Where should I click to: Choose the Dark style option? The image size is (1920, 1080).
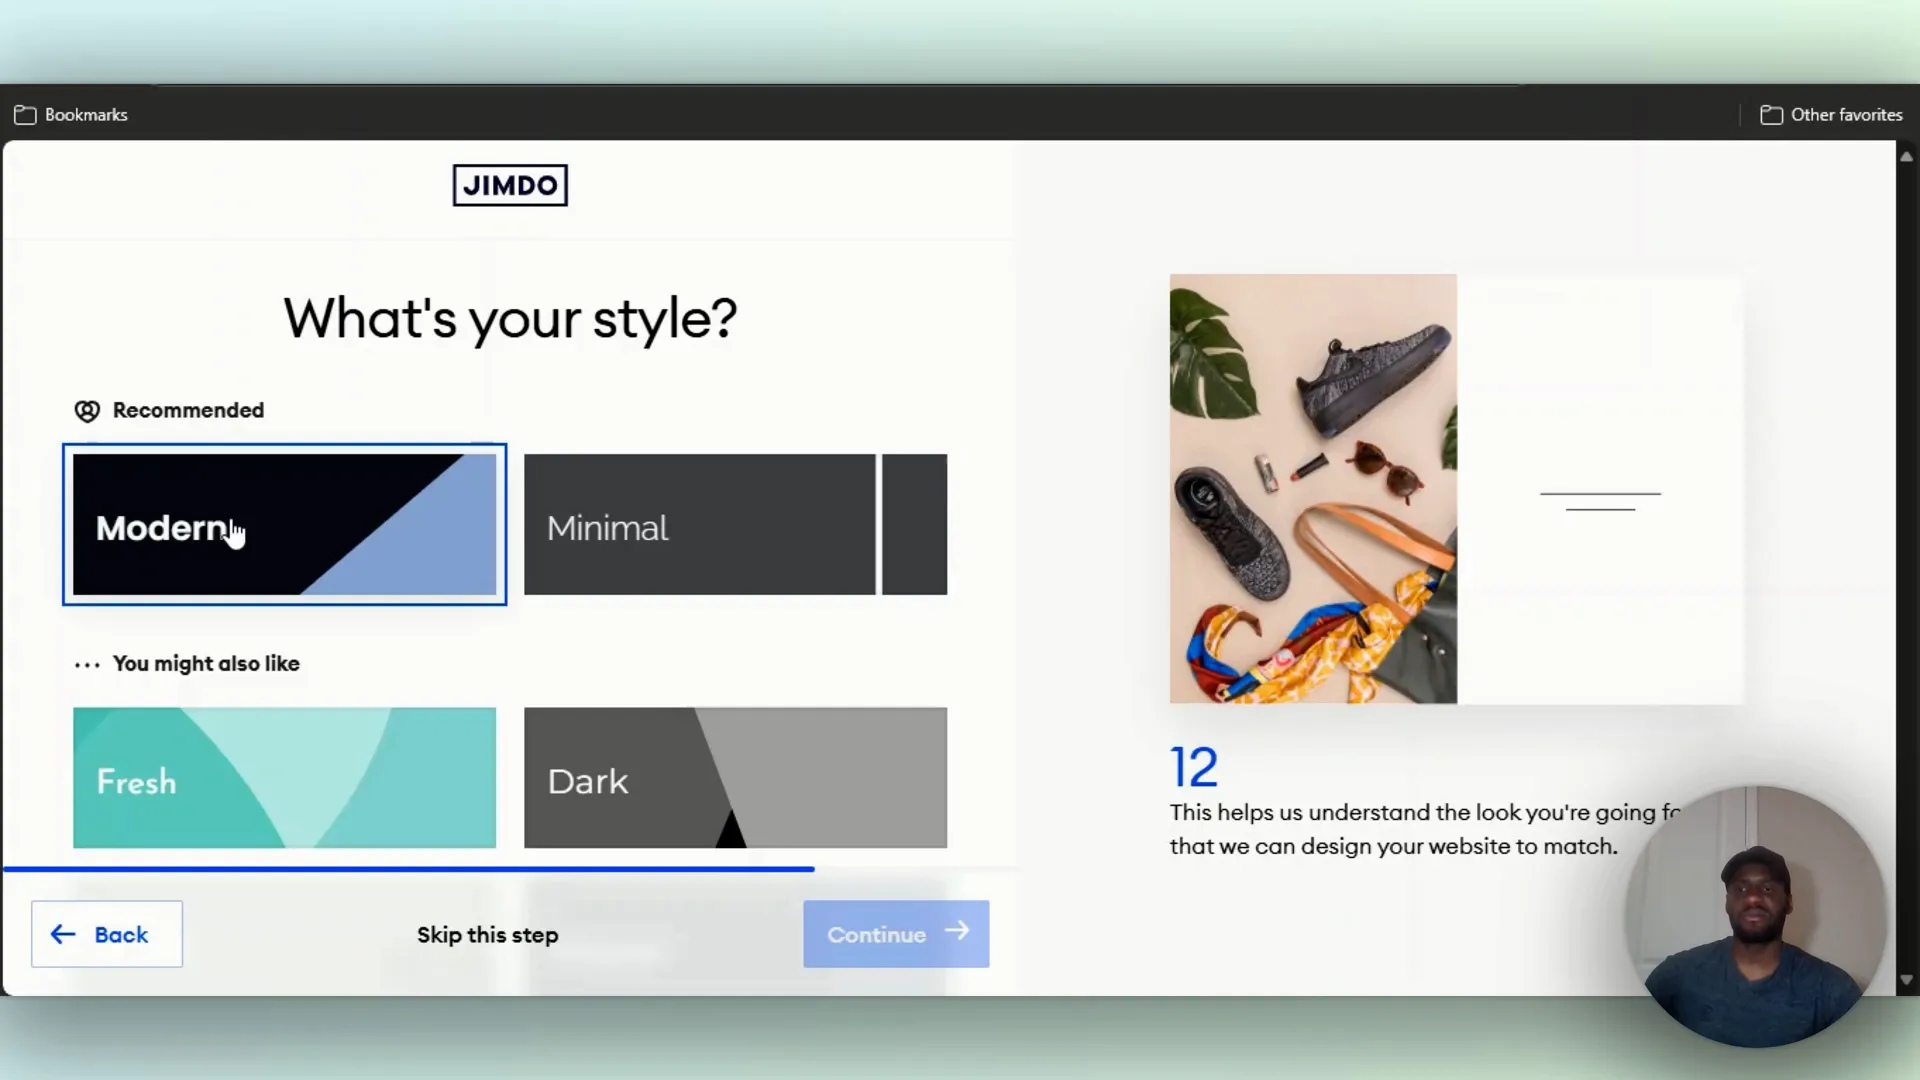pos(735,778)
